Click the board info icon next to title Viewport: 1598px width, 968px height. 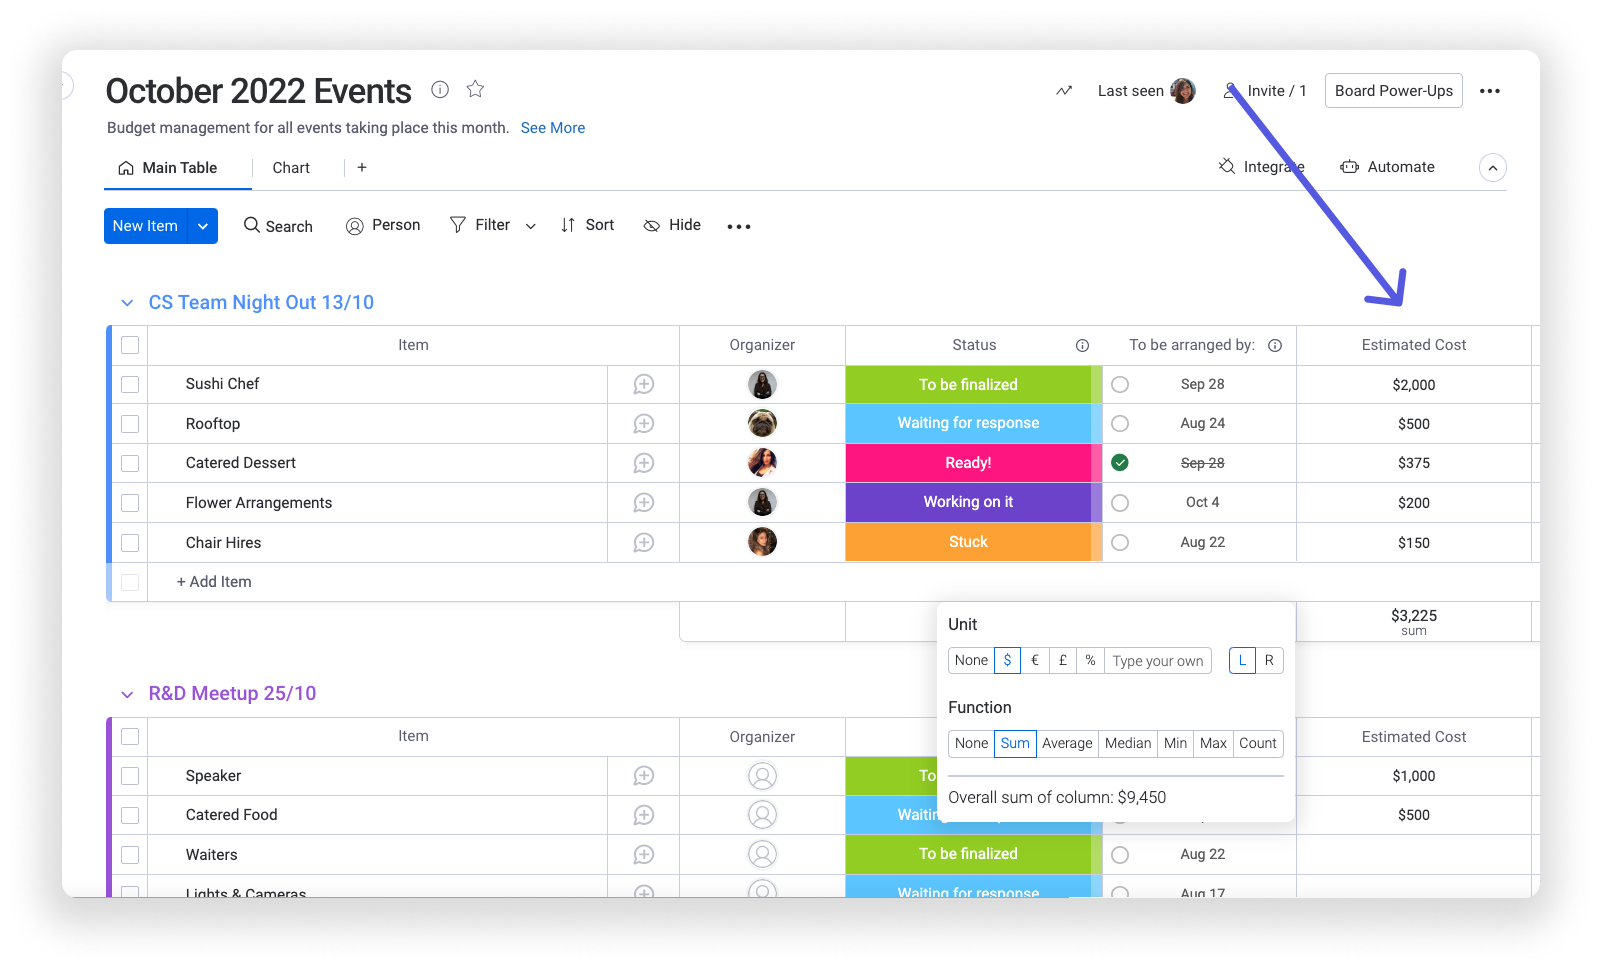tap(440, 89)
